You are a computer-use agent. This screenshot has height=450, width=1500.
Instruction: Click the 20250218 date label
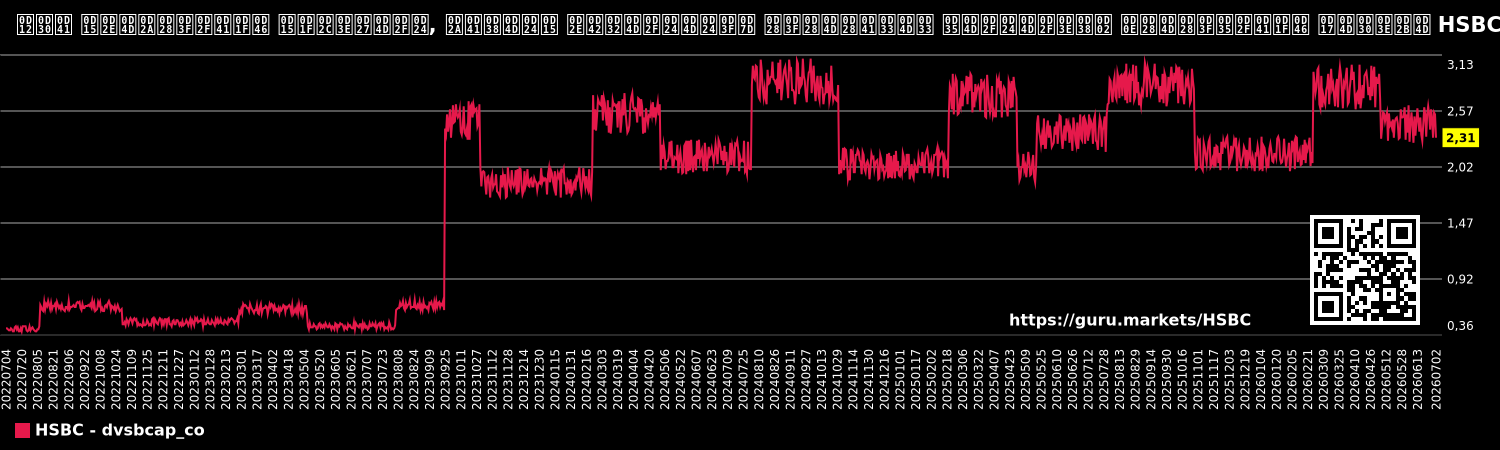coord(948,378)
